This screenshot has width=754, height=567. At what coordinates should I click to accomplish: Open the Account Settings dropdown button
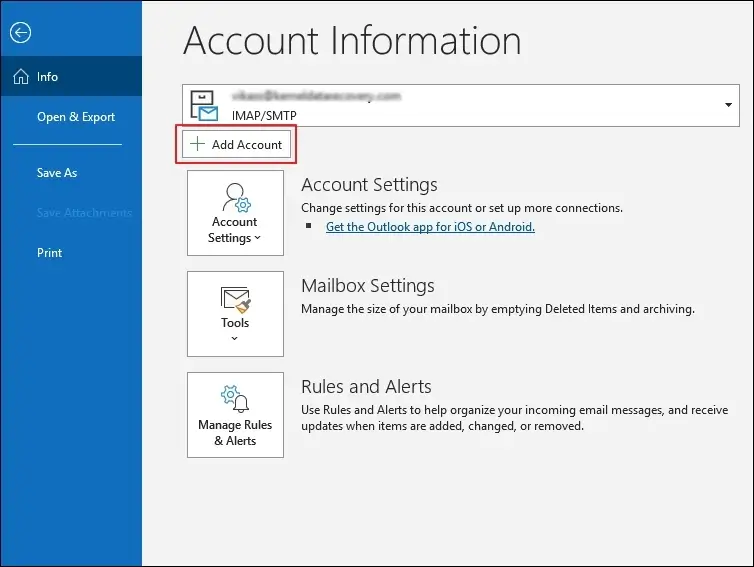(235, 213)
